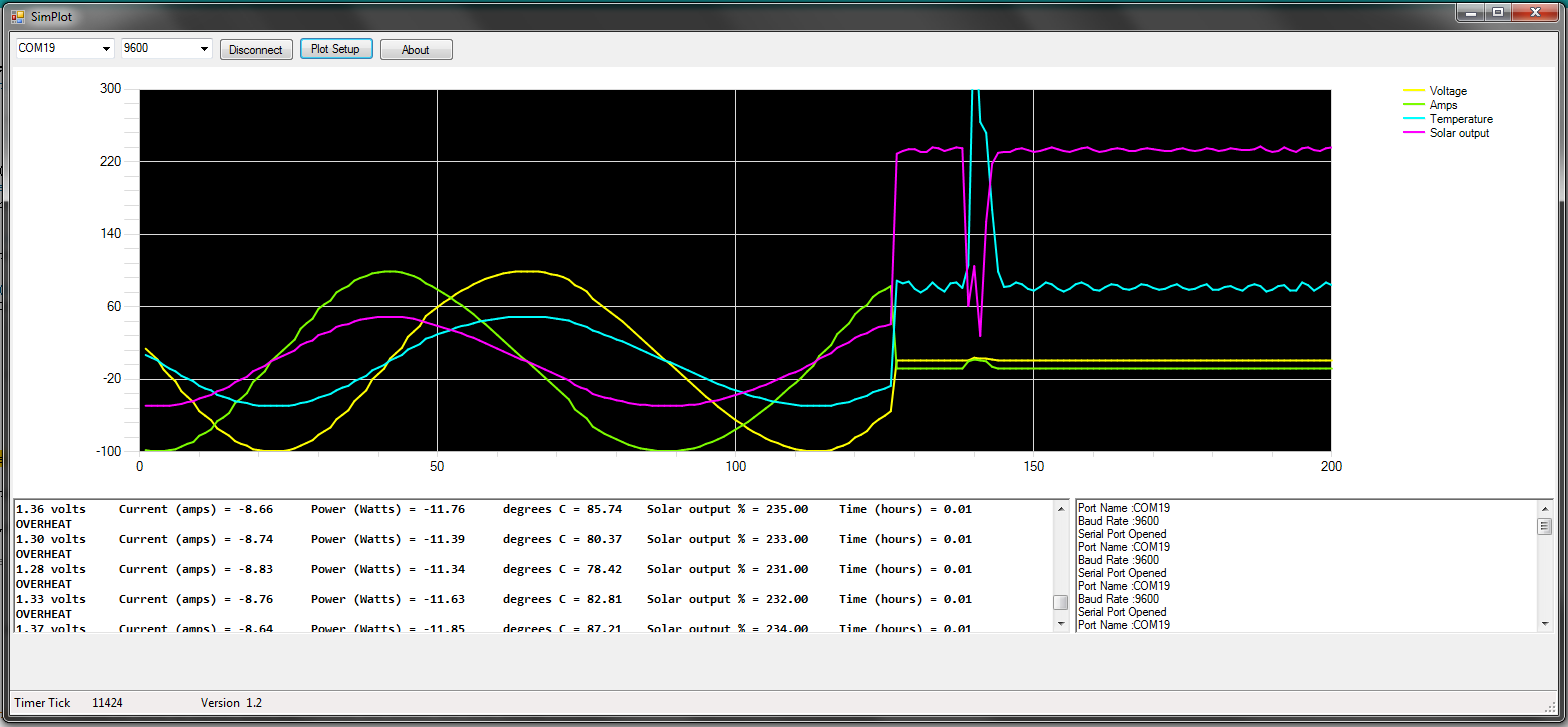Image resolution: width=1568 pixels, height=727 pixels.
Task: Click the 'Timer Tick' status label
Action: [42, 703]
